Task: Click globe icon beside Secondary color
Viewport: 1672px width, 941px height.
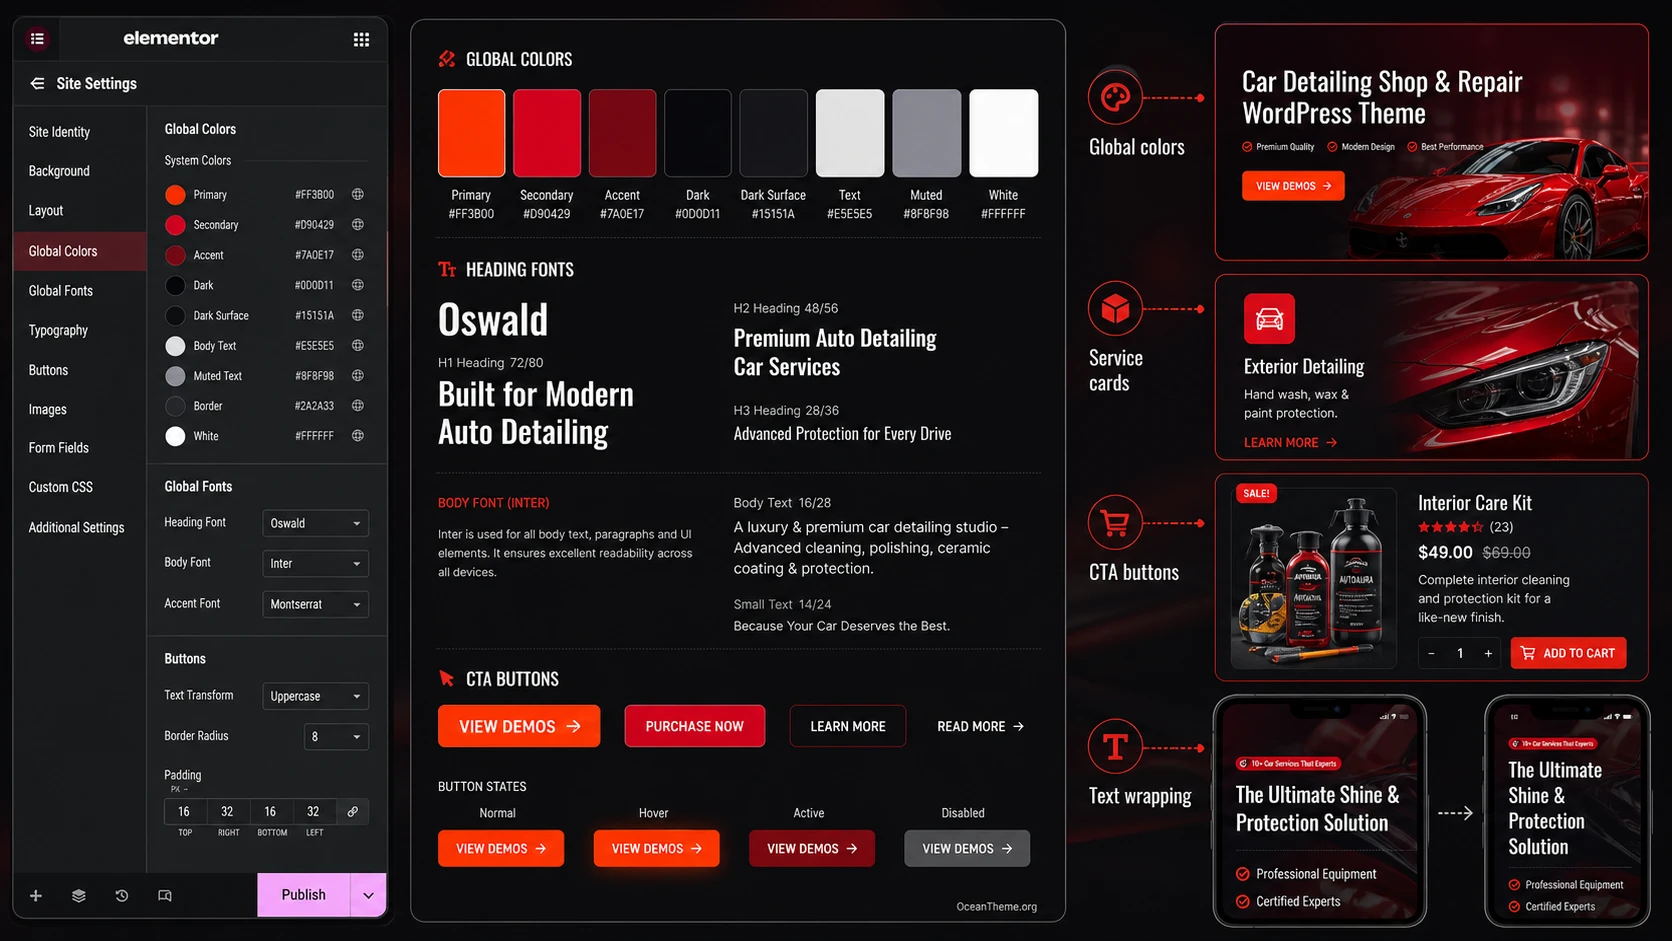Action: click(x=357, y=224)
